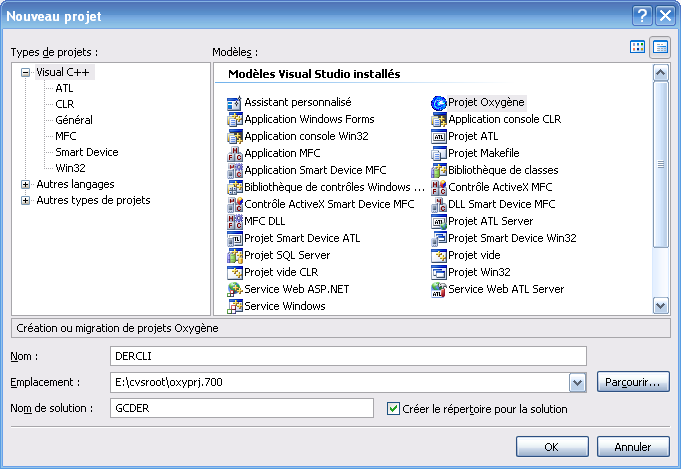The height and width of the screenshot is (469, 681).
Task: Click the Annuler button
Action: 633,447
